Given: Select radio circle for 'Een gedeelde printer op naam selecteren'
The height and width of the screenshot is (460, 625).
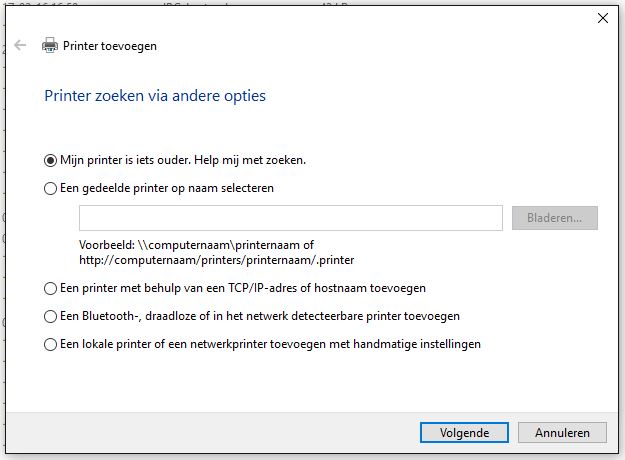Looking at the screenshot, I should (x=50, y=189).
